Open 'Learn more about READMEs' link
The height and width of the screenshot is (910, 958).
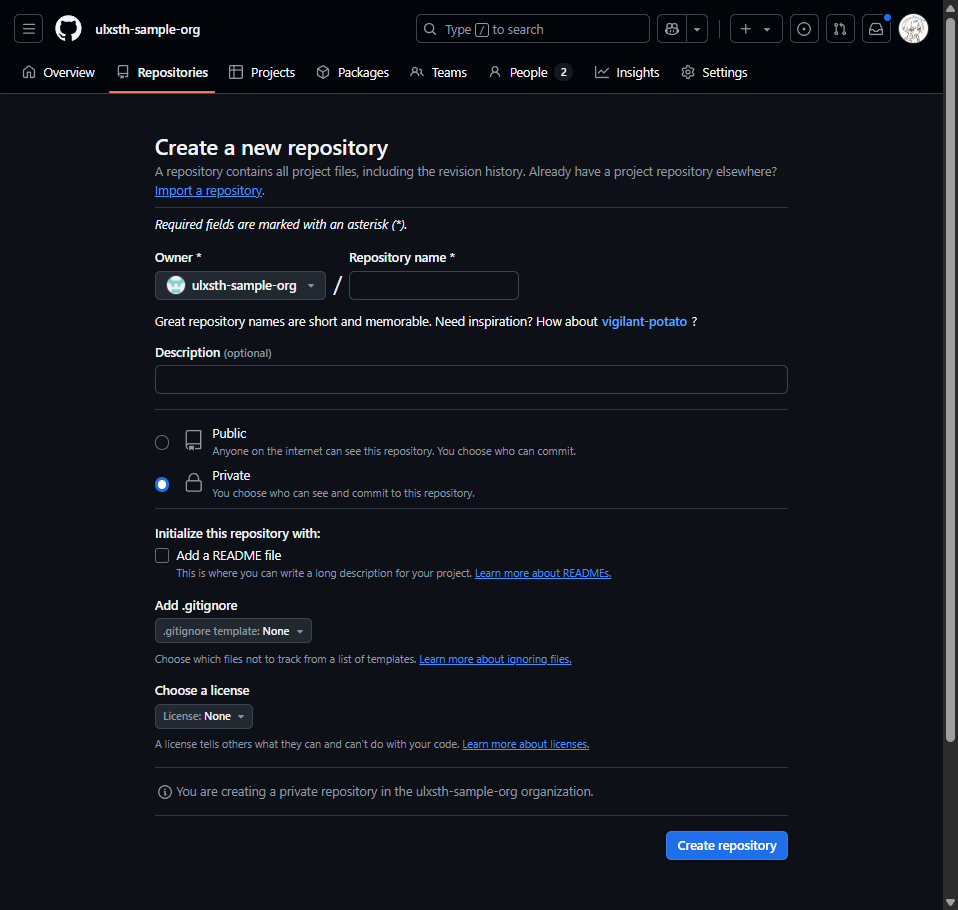pyautogui.click(x=543, y=573)
